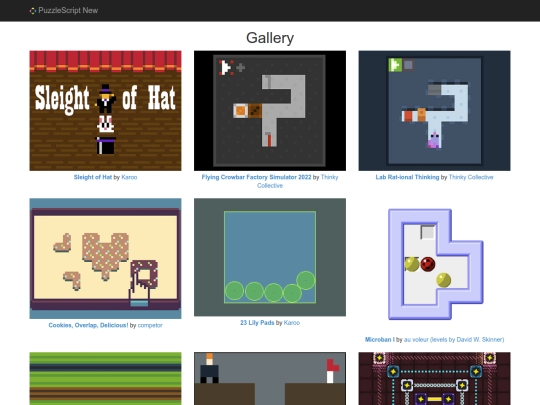This screenshot has width=540, height=405.
Task: Open the 23 Lily Pads thumbnail
Action: tap(270, 257)
